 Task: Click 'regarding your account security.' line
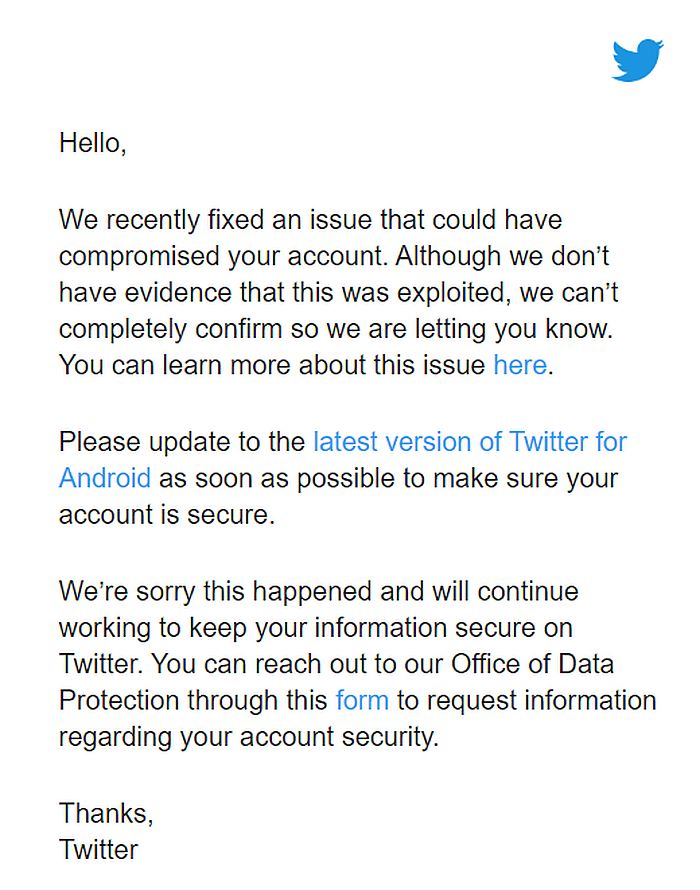tap(249, 737)
